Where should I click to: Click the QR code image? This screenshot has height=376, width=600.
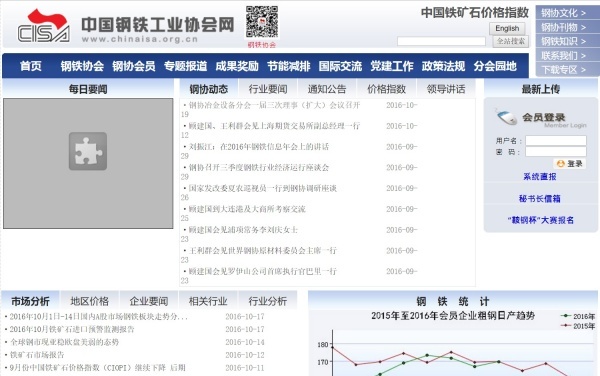click(262, 22)
